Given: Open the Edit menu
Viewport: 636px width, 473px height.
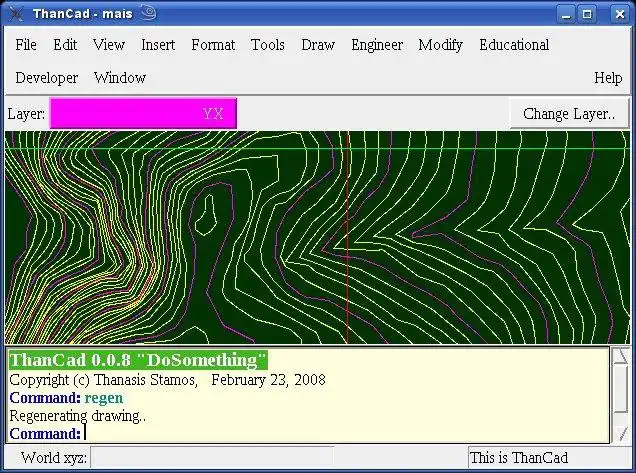Looking at the screenshot, I should (65, 45).
